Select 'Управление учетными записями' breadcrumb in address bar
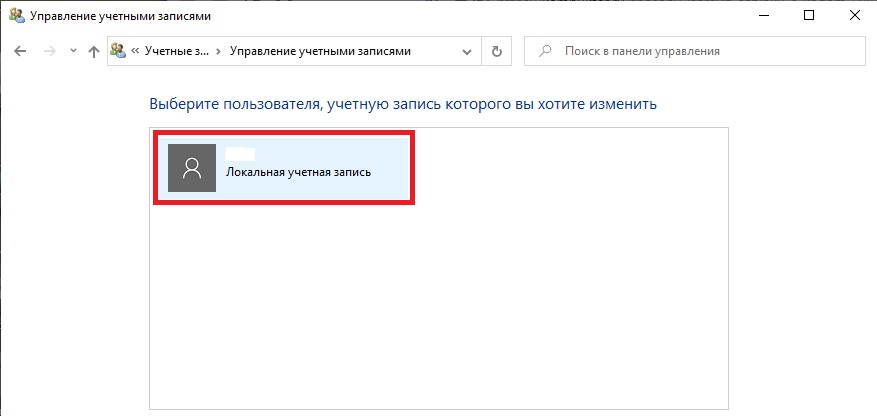877x416 pixels. tap(320, 51)
